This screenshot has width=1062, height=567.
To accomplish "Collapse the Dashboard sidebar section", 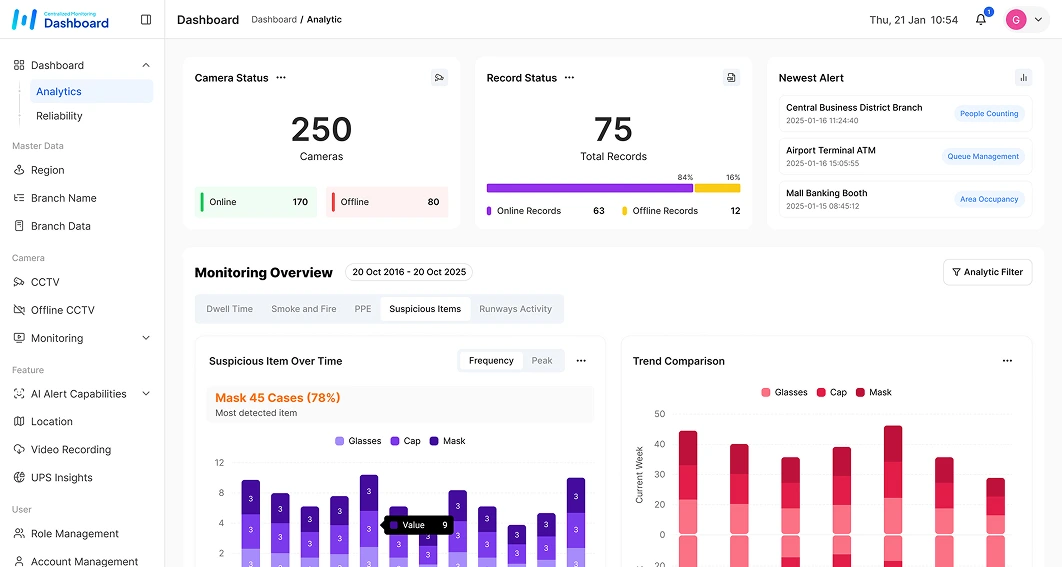I will tap(146, 66).
